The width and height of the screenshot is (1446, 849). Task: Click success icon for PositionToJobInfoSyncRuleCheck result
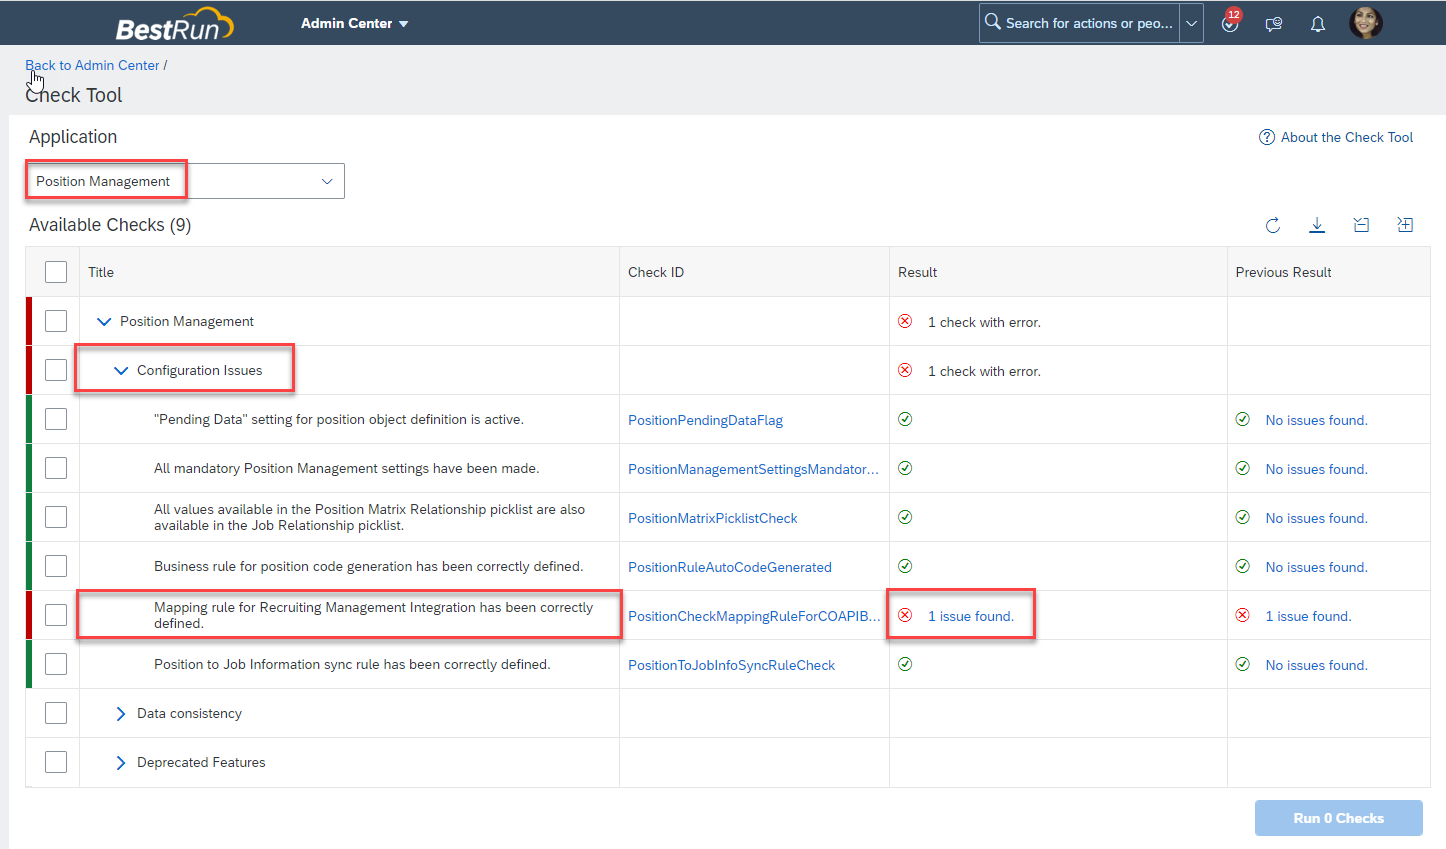point(905,664)
